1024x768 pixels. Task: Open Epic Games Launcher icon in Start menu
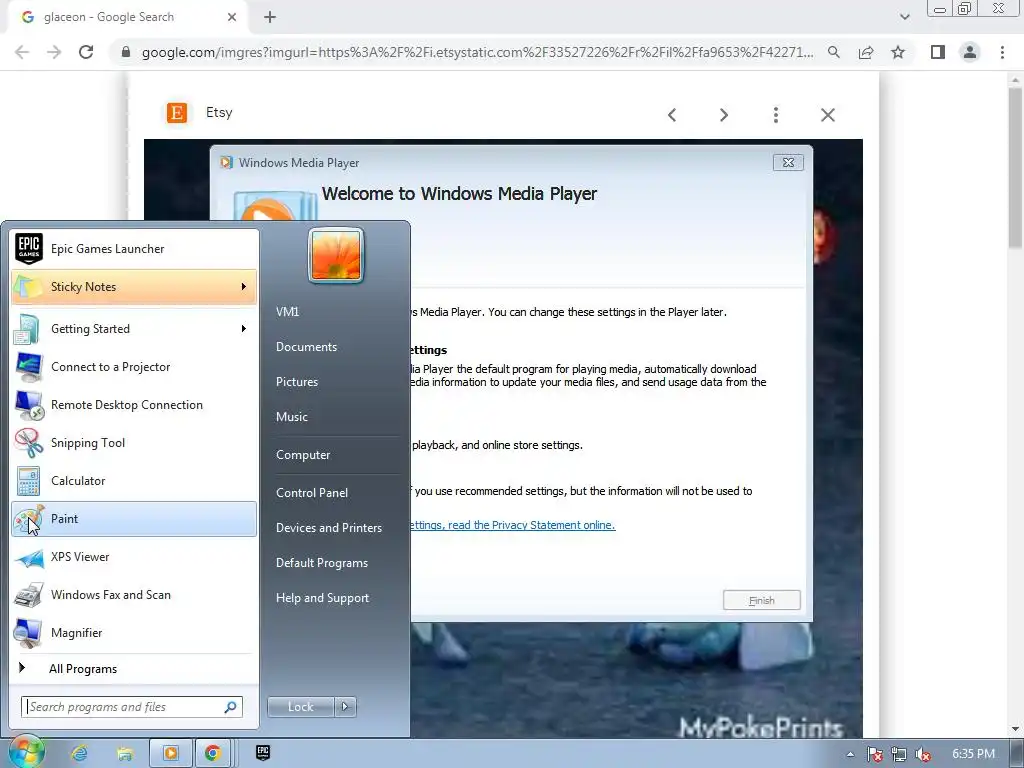click(x=29, y=249)
